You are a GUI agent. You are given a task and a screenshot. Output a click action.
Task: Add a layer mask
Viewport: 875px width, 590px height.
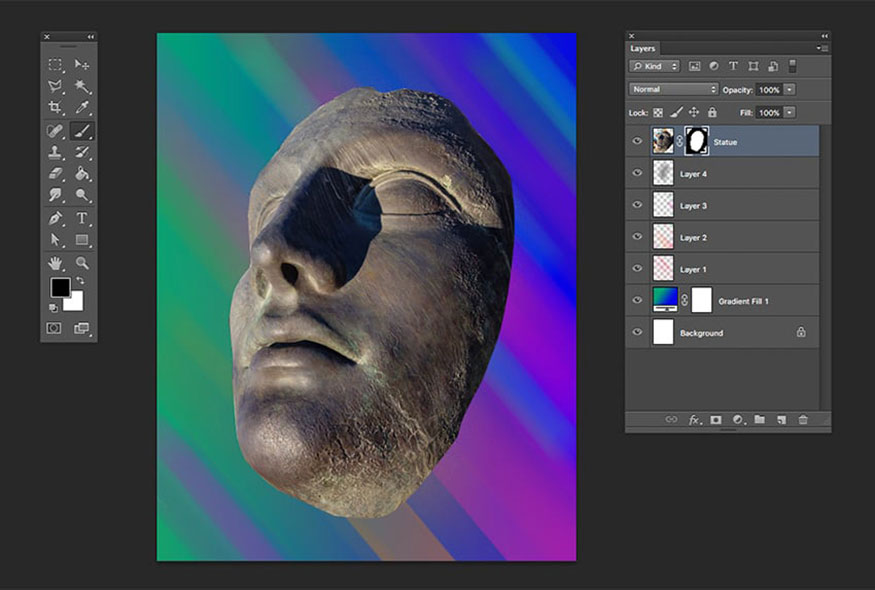[715, 420]
